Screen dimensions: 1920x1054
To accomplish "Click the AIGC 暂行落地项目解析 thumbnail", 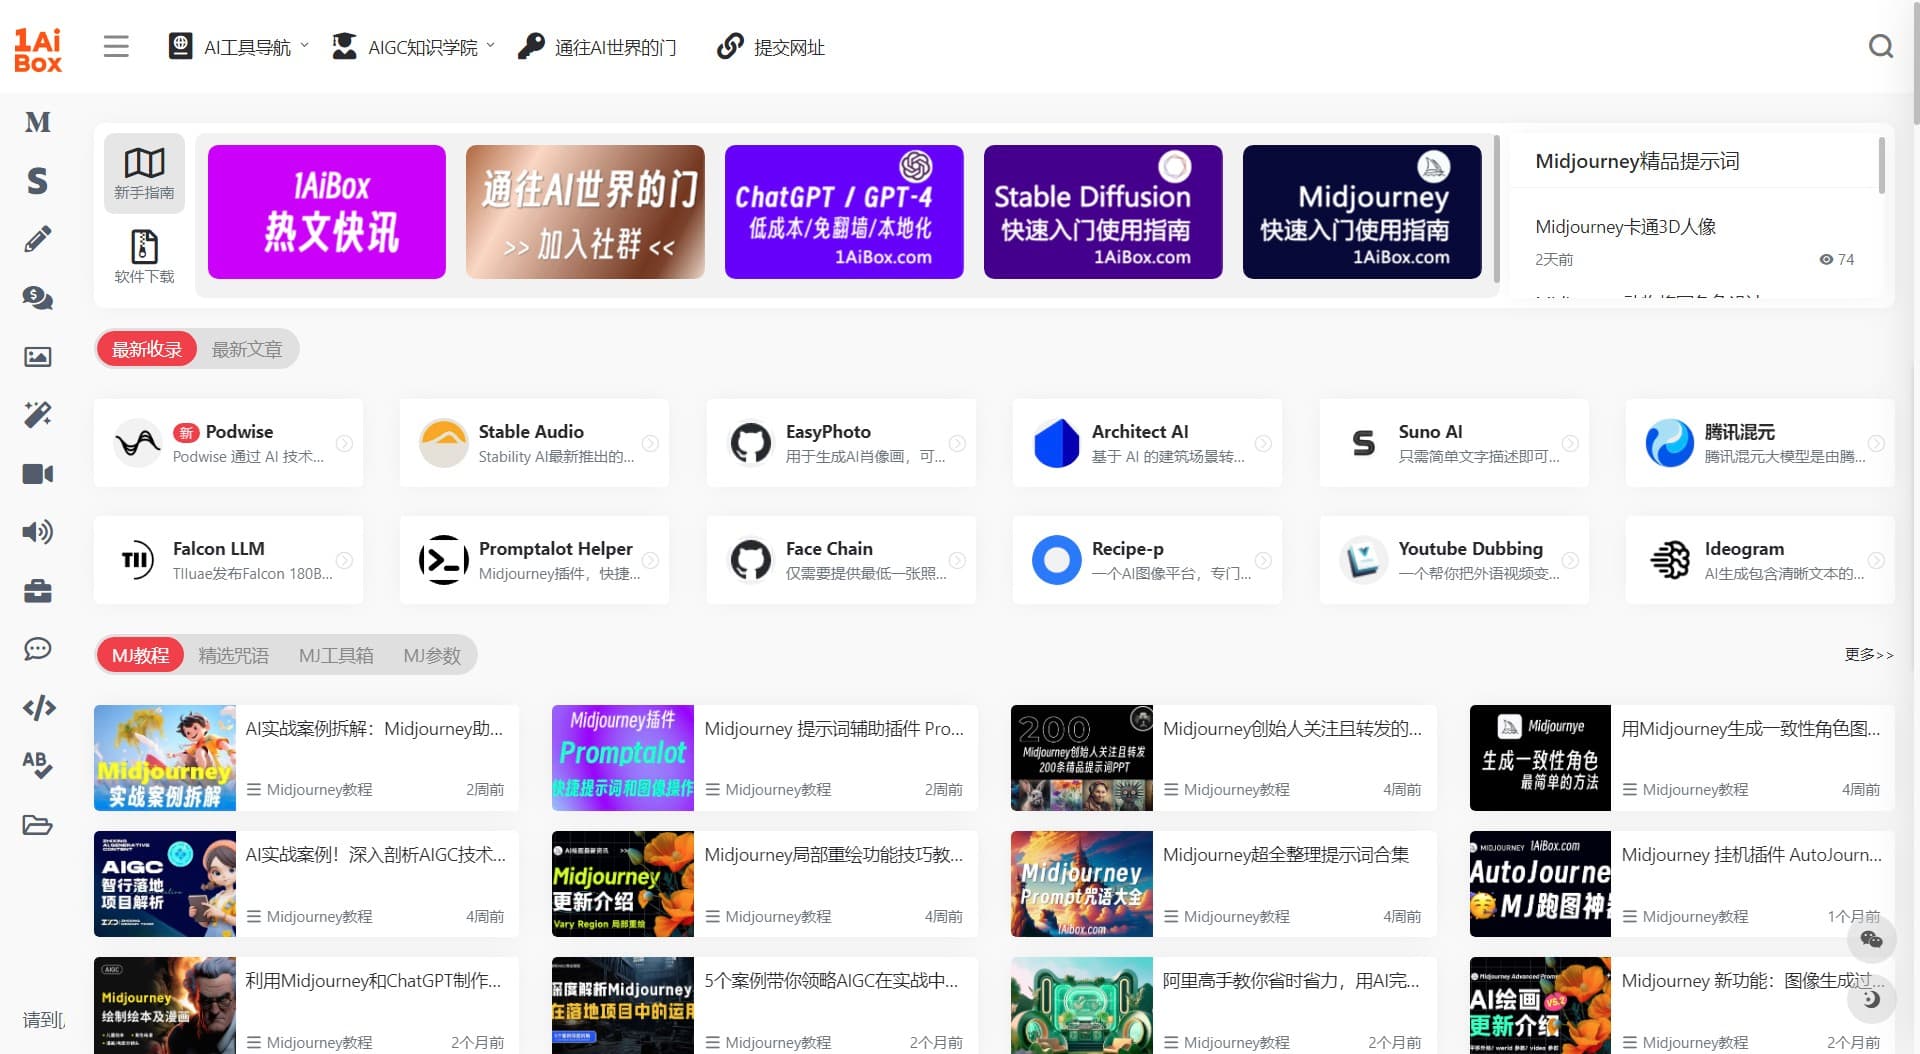I will coord(165,884).
